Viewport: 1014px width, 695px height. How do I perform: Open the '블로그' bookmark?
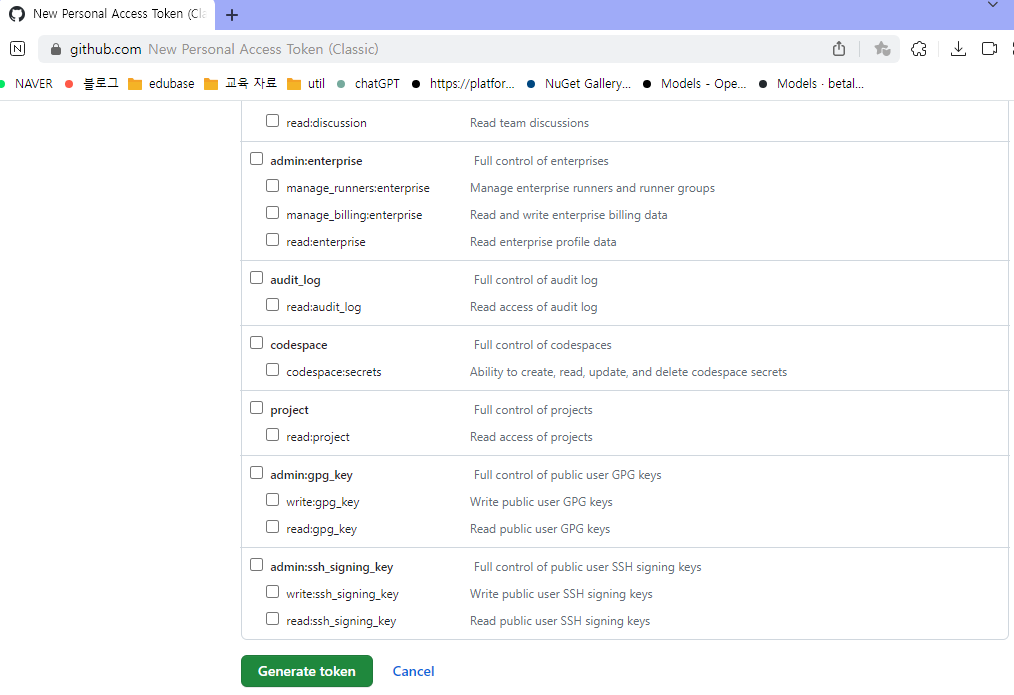92,83
